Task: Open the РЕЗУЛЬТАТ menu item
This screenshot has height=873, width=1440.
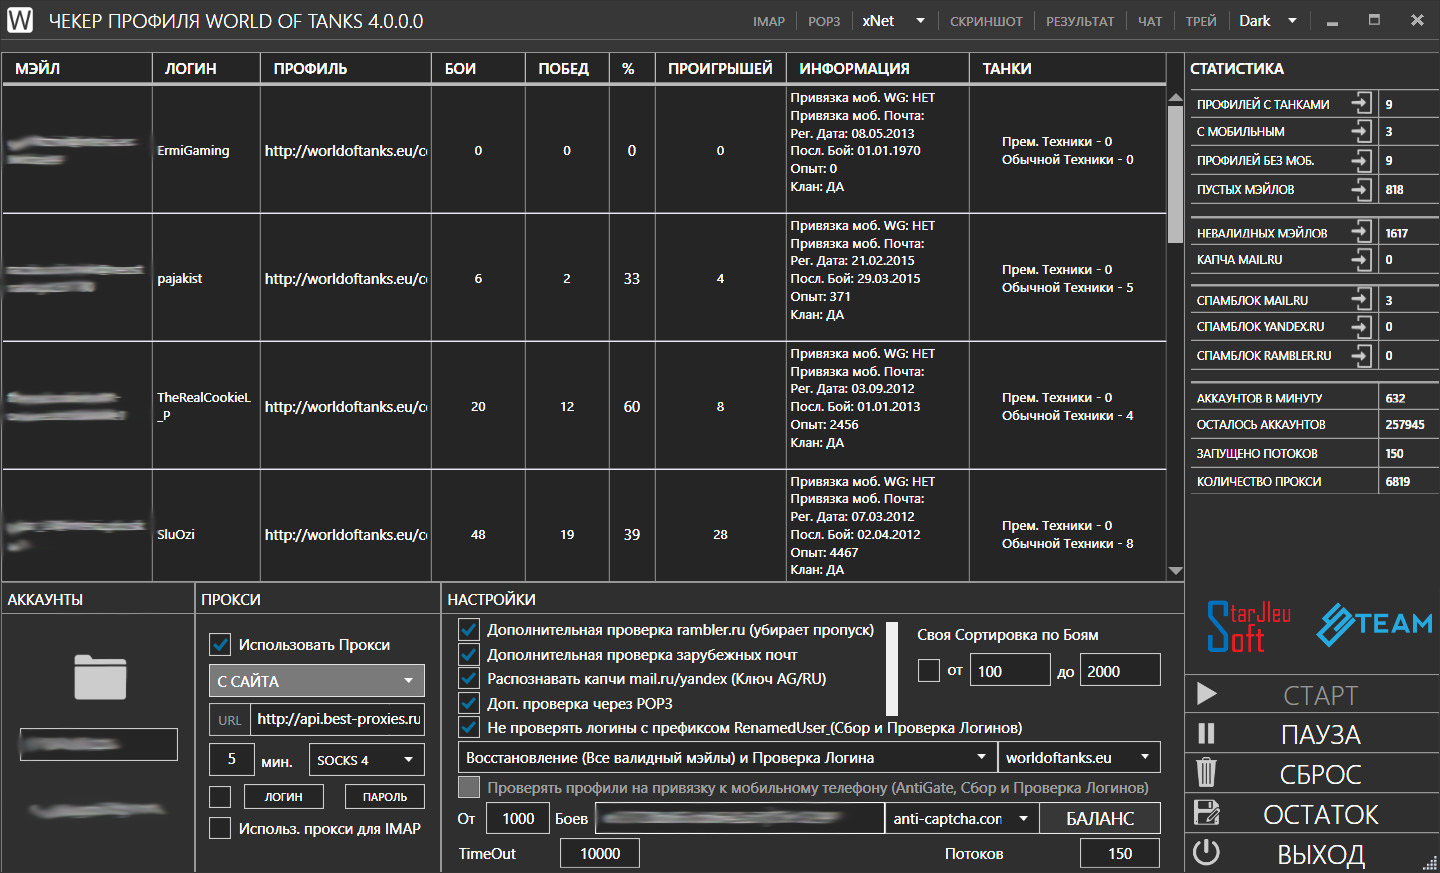Action: pyautogui.click(x=1080, y=21)
